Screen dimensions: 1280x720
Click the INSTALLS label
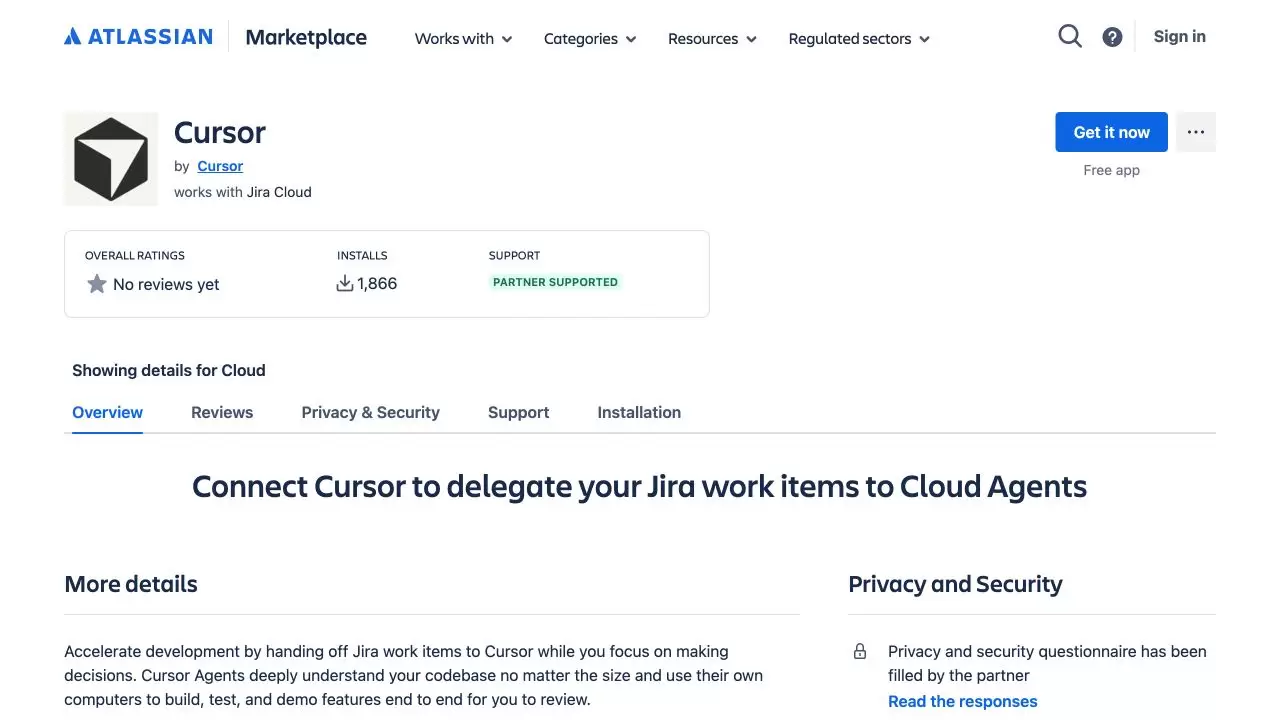click(x=362, y=256)
